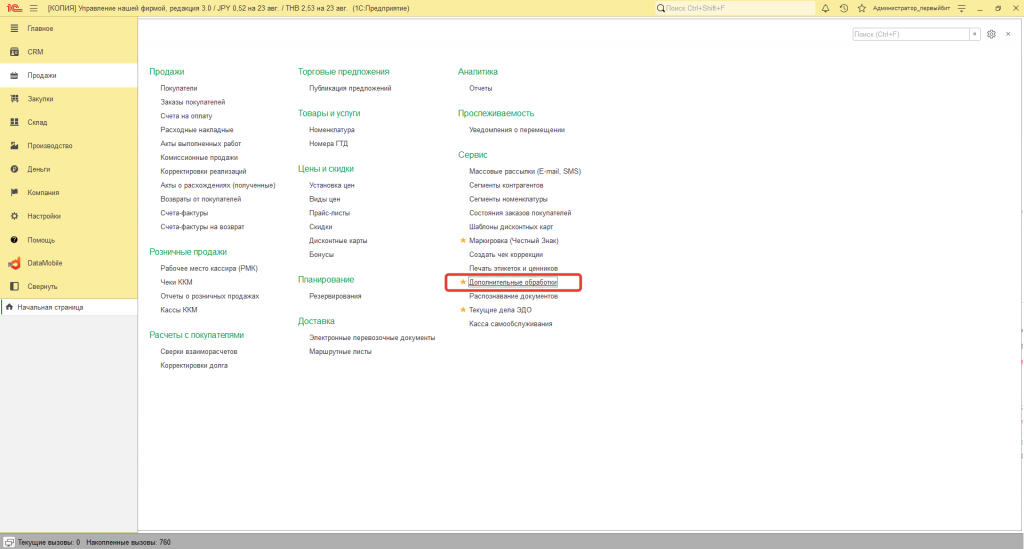
Task: Select the Производство factory icon
Action: (x=14, y=146)
